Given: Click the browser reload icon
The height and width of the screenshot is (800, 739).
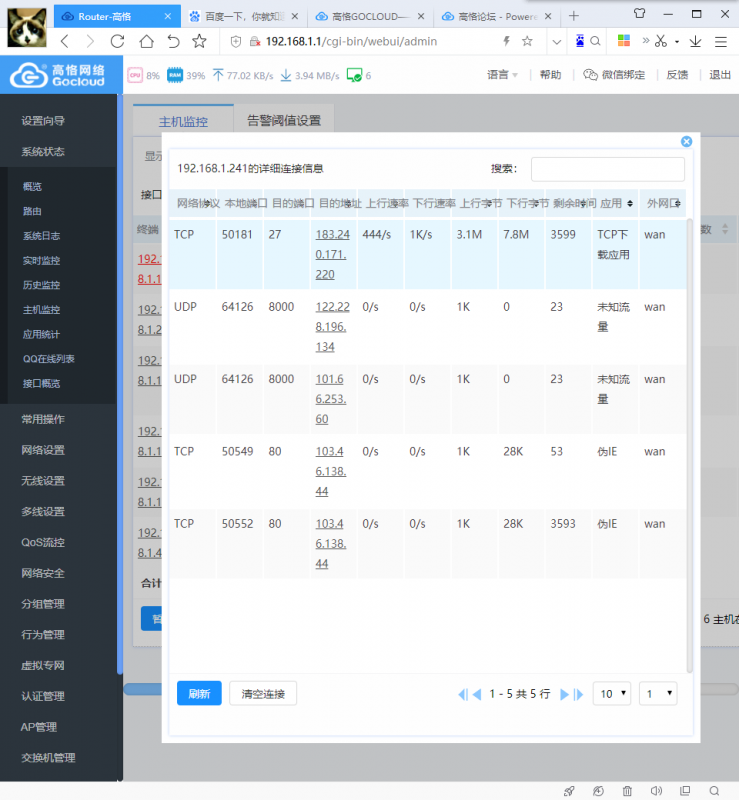Looking at the screenshot, I should 117,41.
